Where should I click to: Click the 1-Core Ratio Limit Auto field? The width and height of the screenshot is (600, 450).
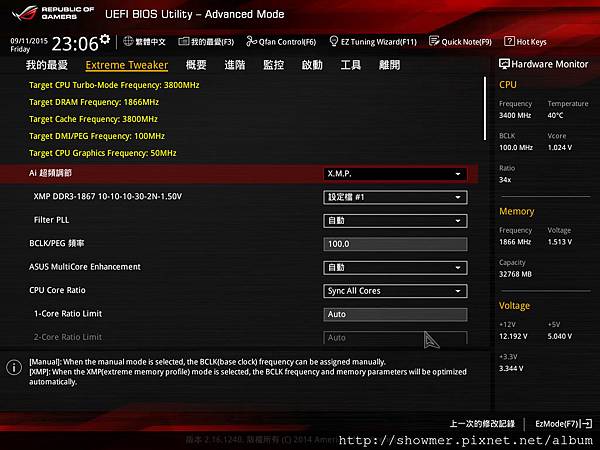tap(395, 314)
